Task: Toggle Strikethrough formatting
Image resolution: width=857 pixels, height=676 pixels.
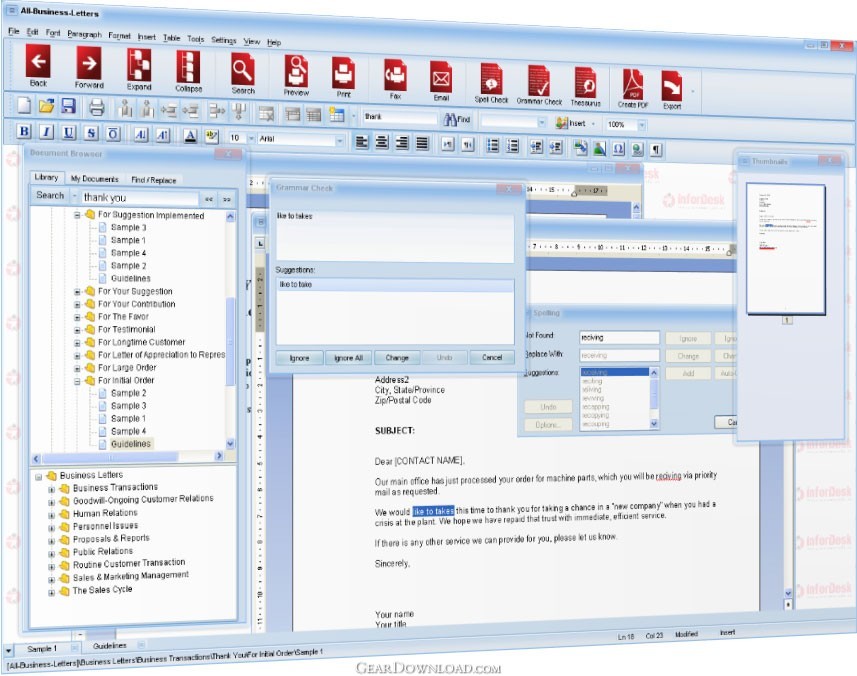Action: click(91, 133)
